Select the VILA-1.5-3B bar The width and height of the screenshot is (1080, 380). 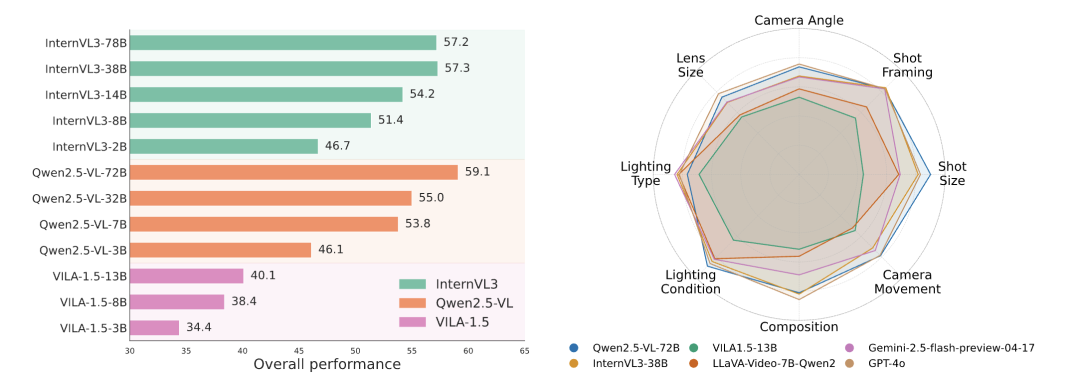(x=154, y=328)
